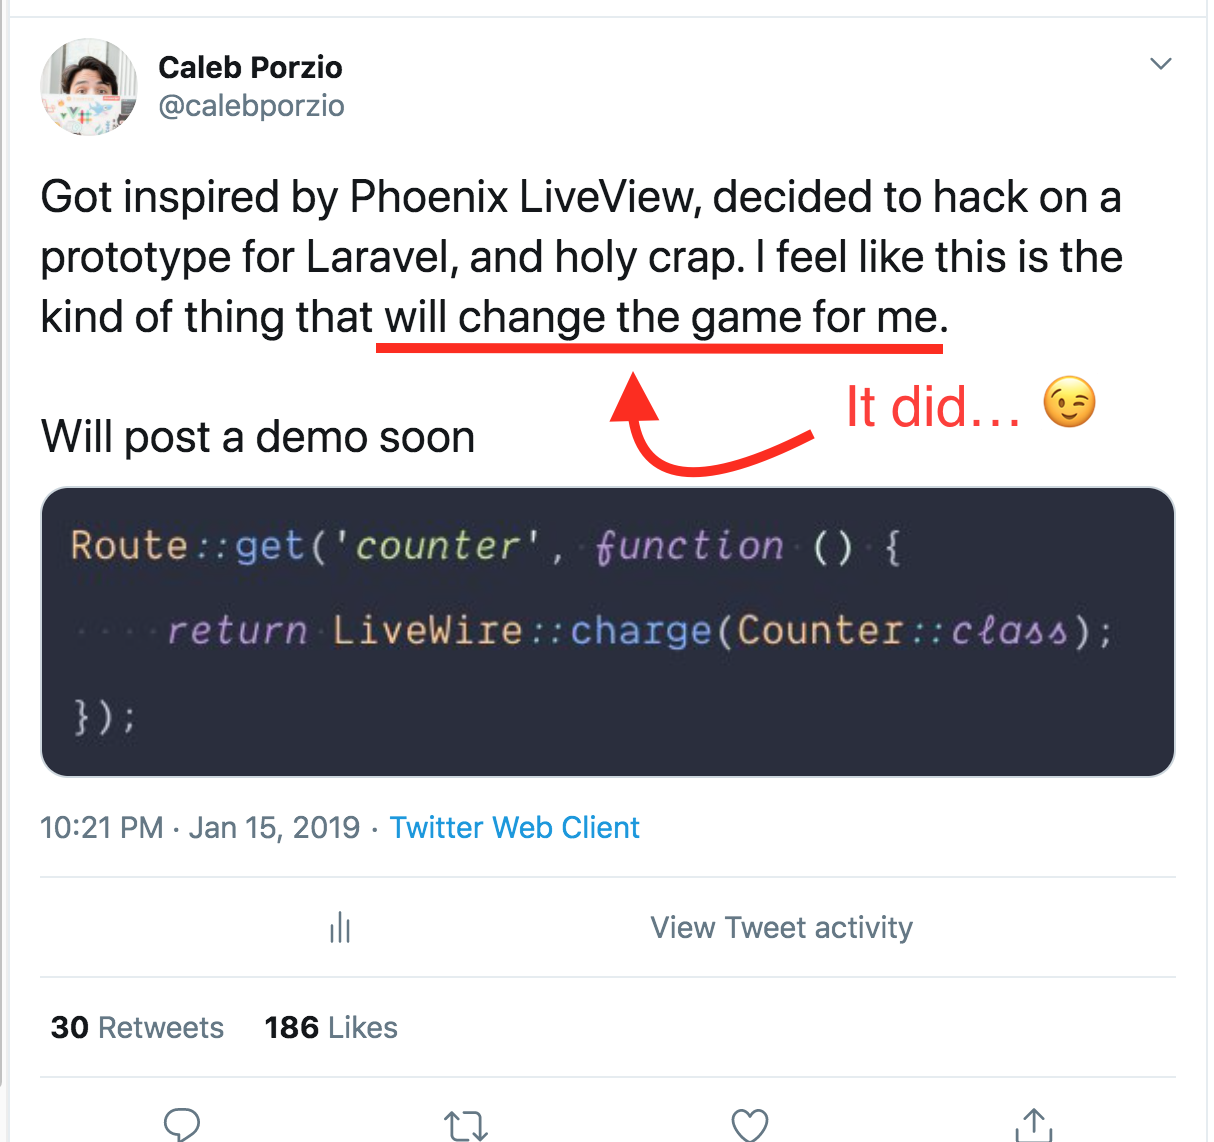Open the 186 Likes list
This screenshot has width=1214, height=1142.
point(331,1027)
